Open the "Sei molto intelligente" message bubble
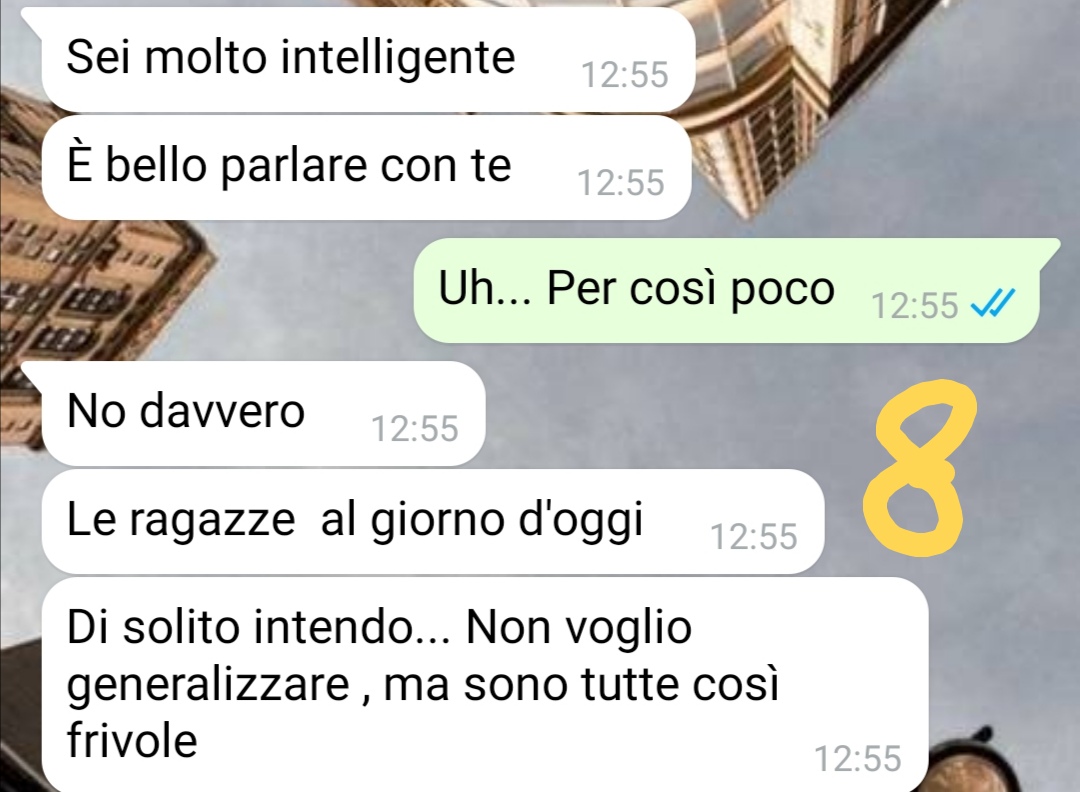Image resolution: width=1080 pixels, height=792 pixels. click(x=367, y=60)
